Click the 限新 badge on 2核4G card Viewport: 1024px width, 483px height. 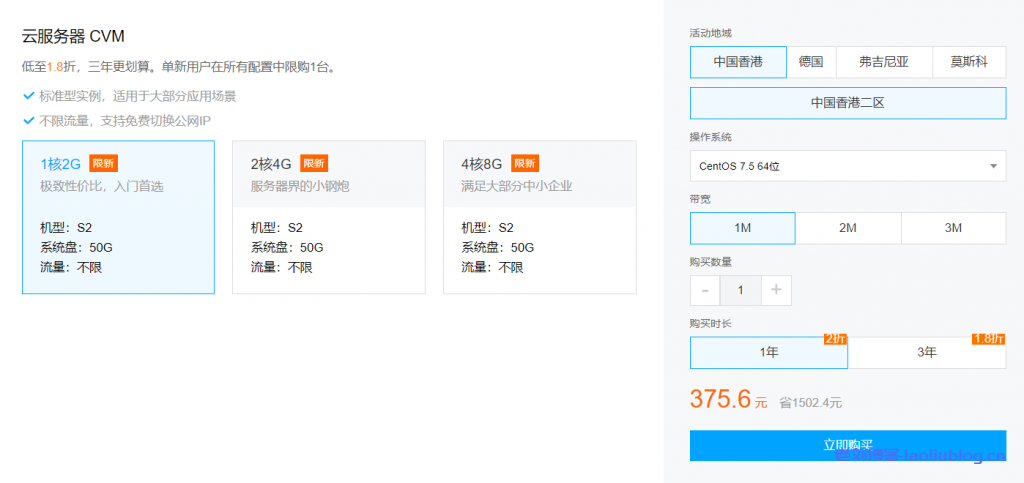314,163
